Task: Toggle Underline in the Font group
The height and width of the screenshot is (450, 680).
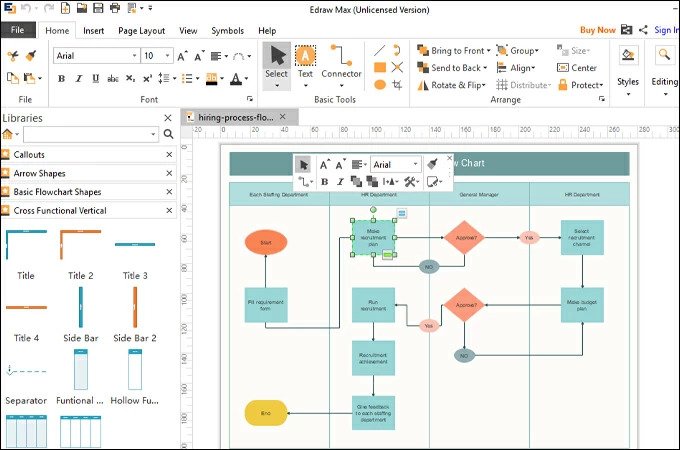Action: pos(95,79)
